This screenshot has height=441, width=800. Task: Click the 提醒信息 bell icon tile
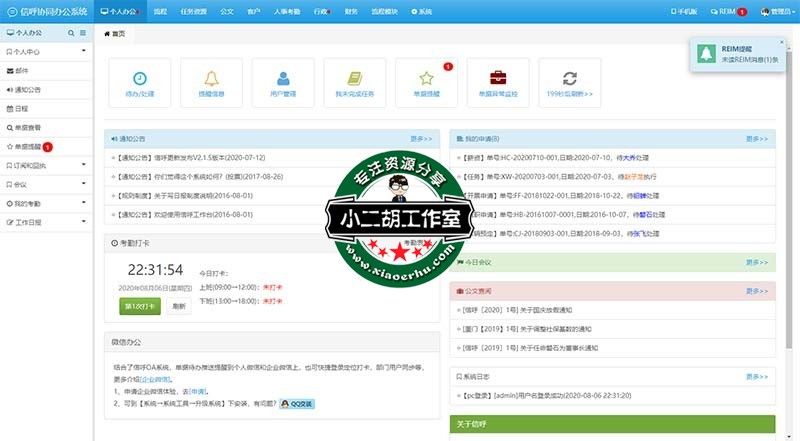click(x=211, y=84)
